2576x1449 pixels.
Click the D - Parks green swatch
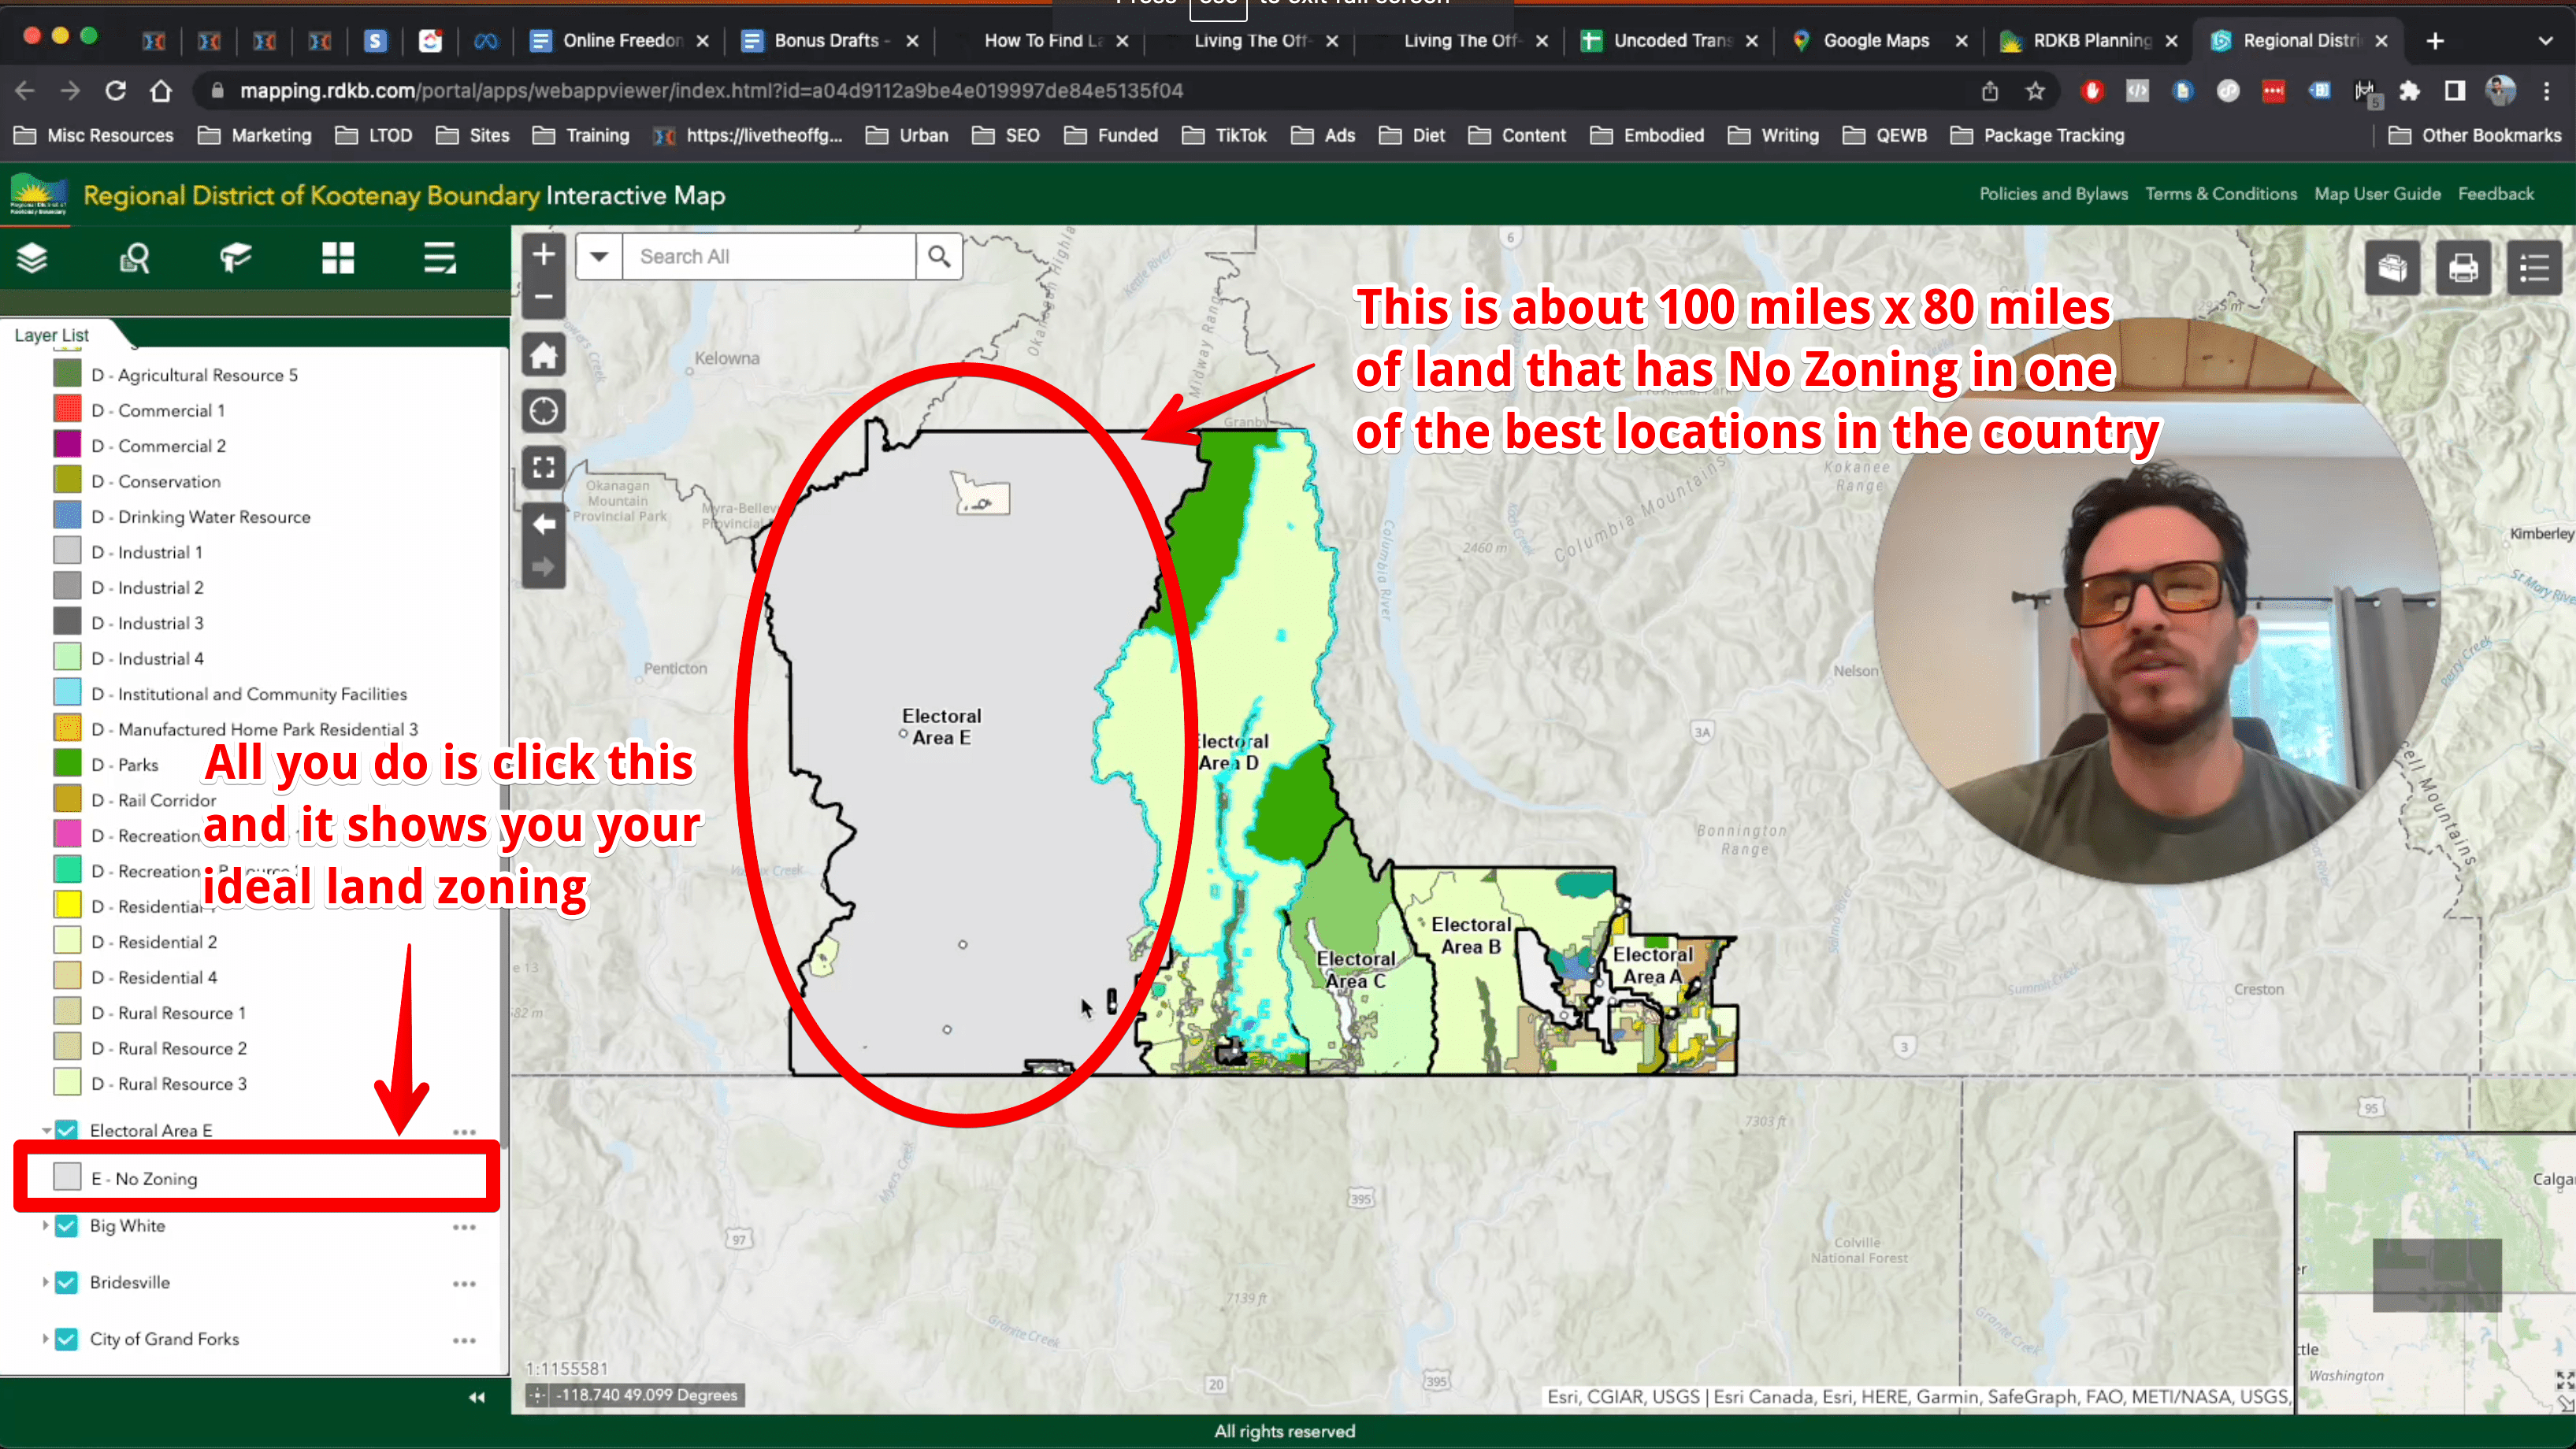click(67, 764)
